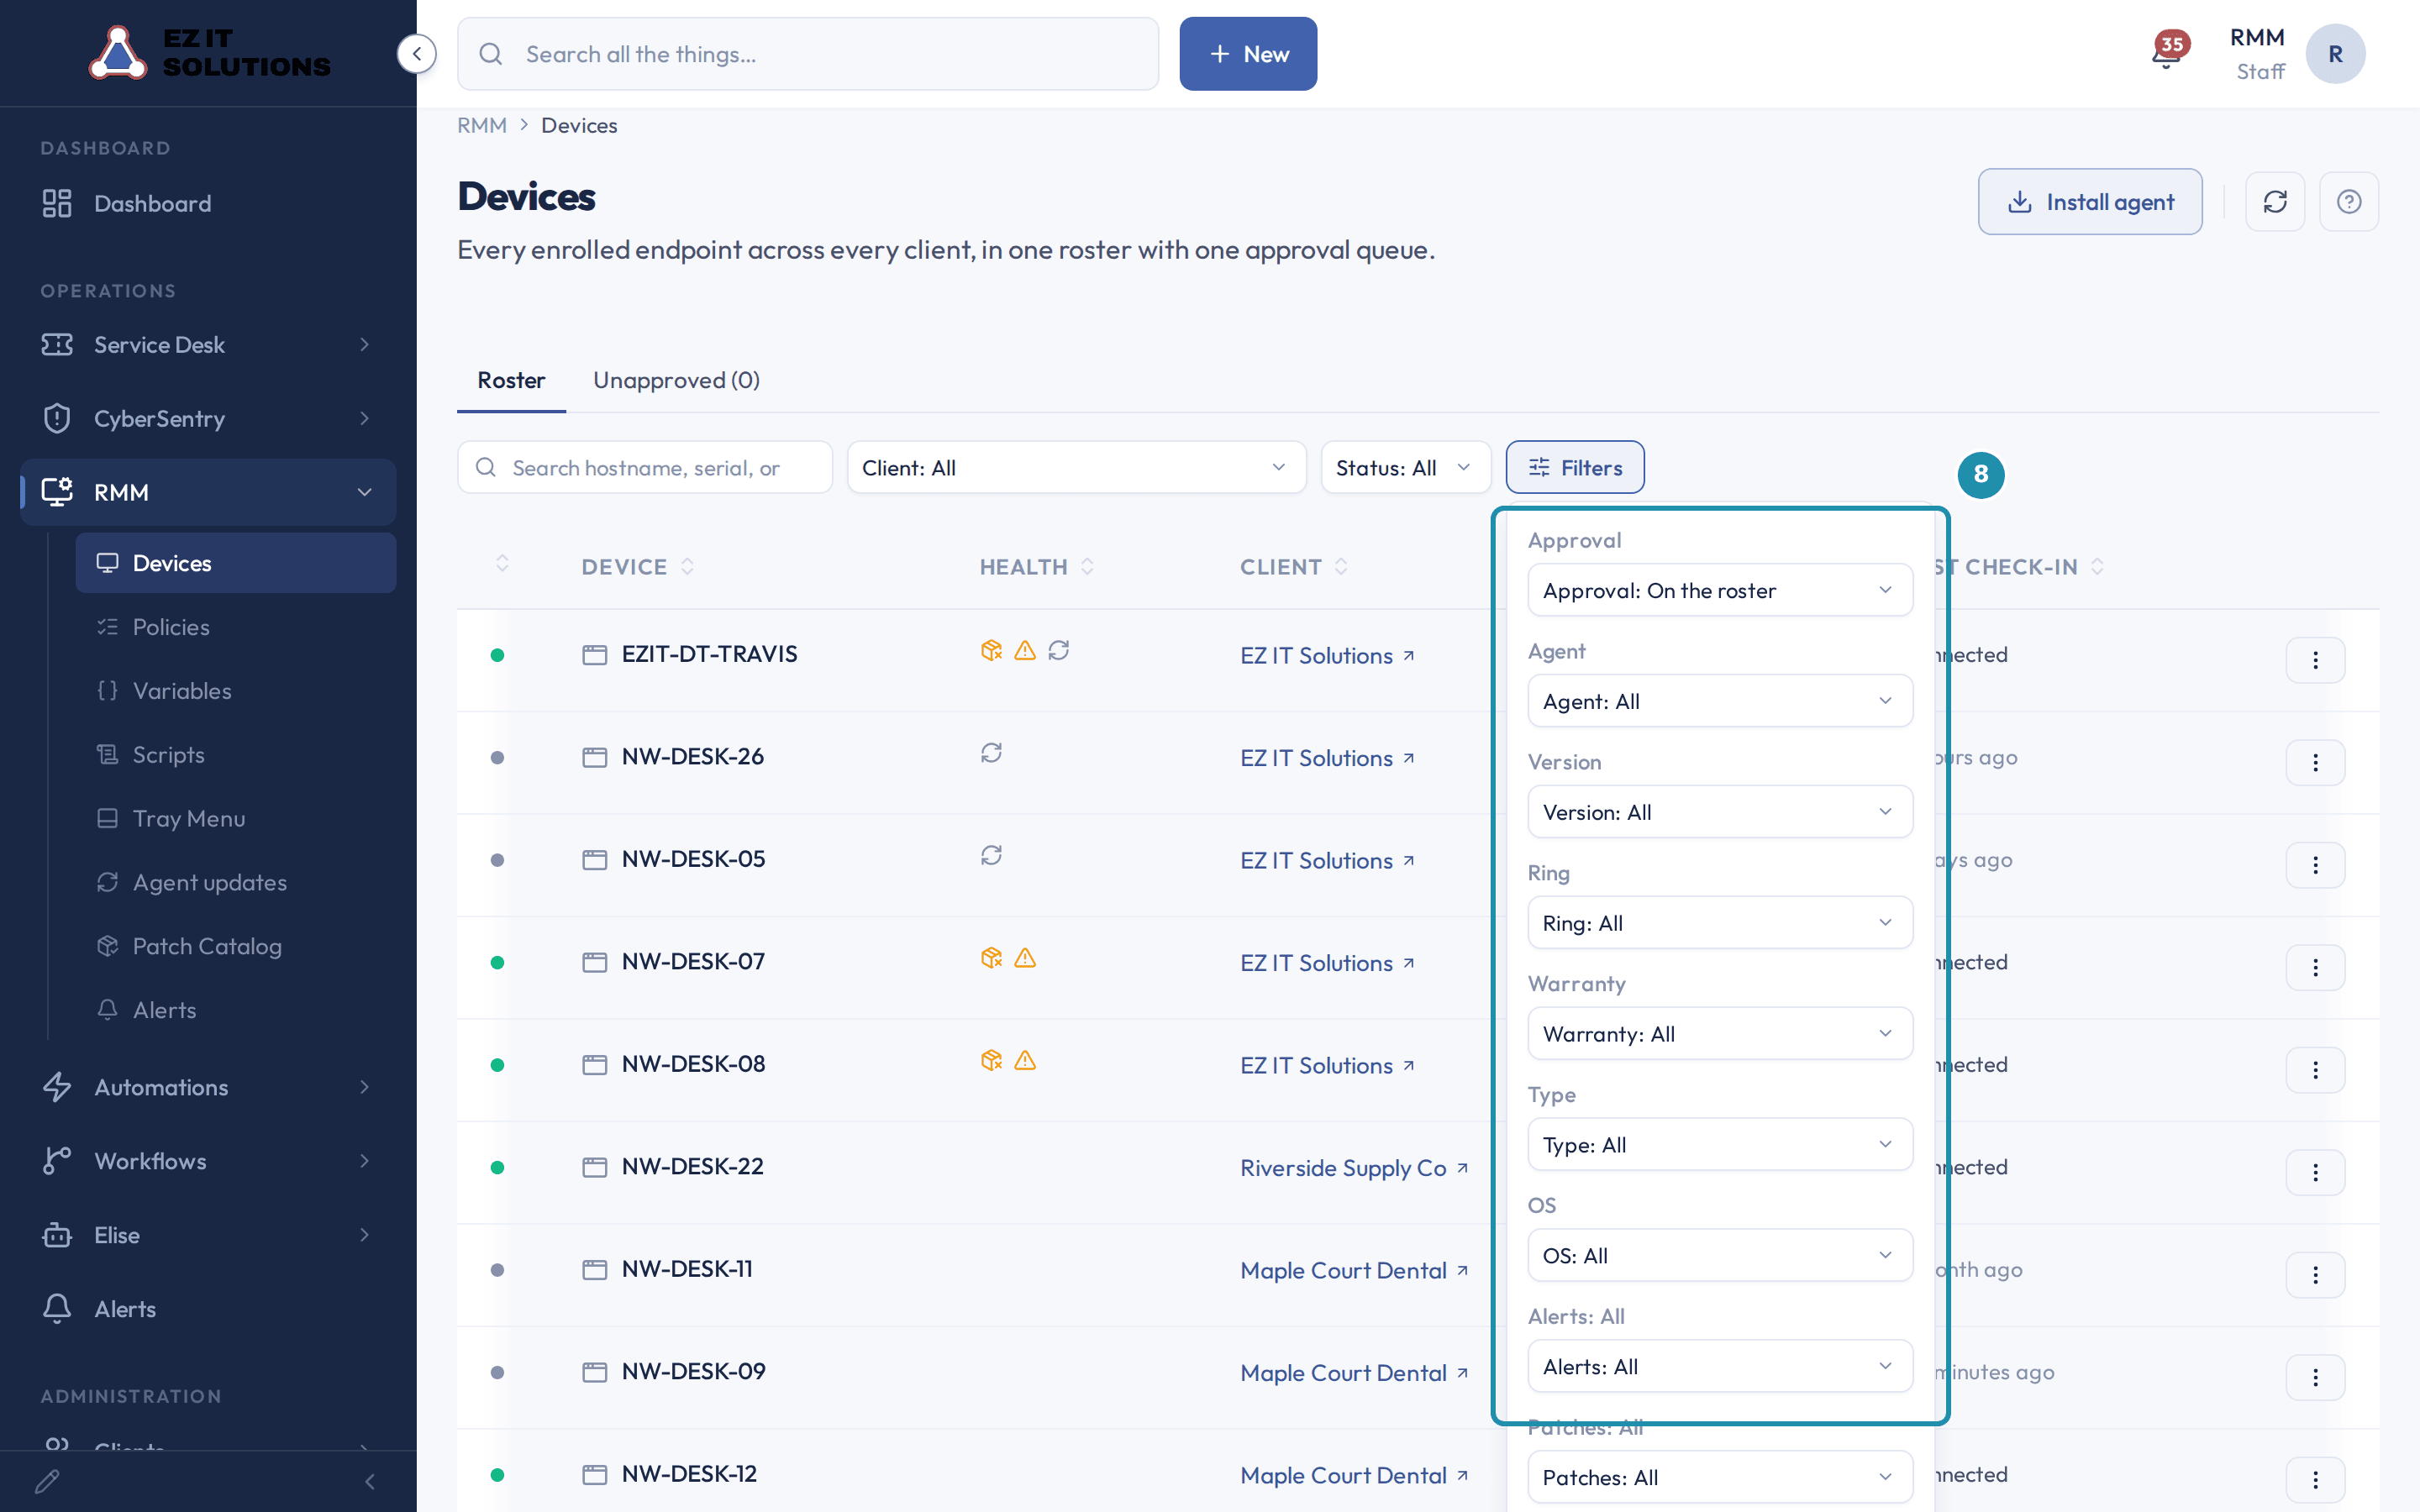Screen dimensions: 2420x1512
Task: Open the OS: All dropdown
Action: pos(1720,1257)
